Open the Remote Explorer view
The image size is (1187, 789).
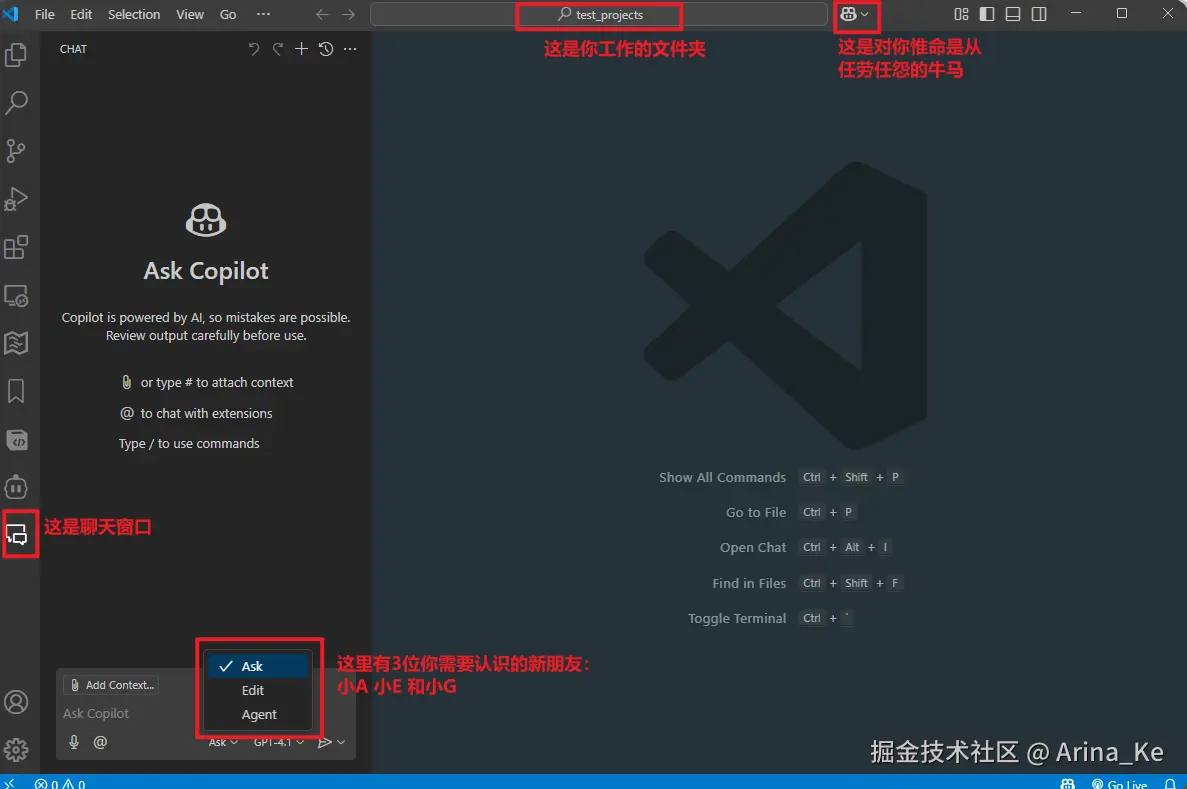click(16, 295)
